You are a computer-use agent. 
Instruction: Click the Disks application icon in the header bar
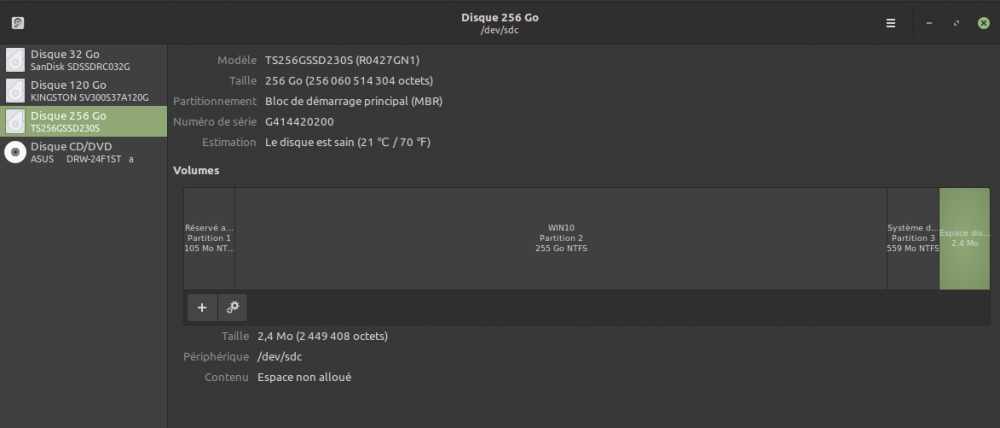tap(18, 23)
